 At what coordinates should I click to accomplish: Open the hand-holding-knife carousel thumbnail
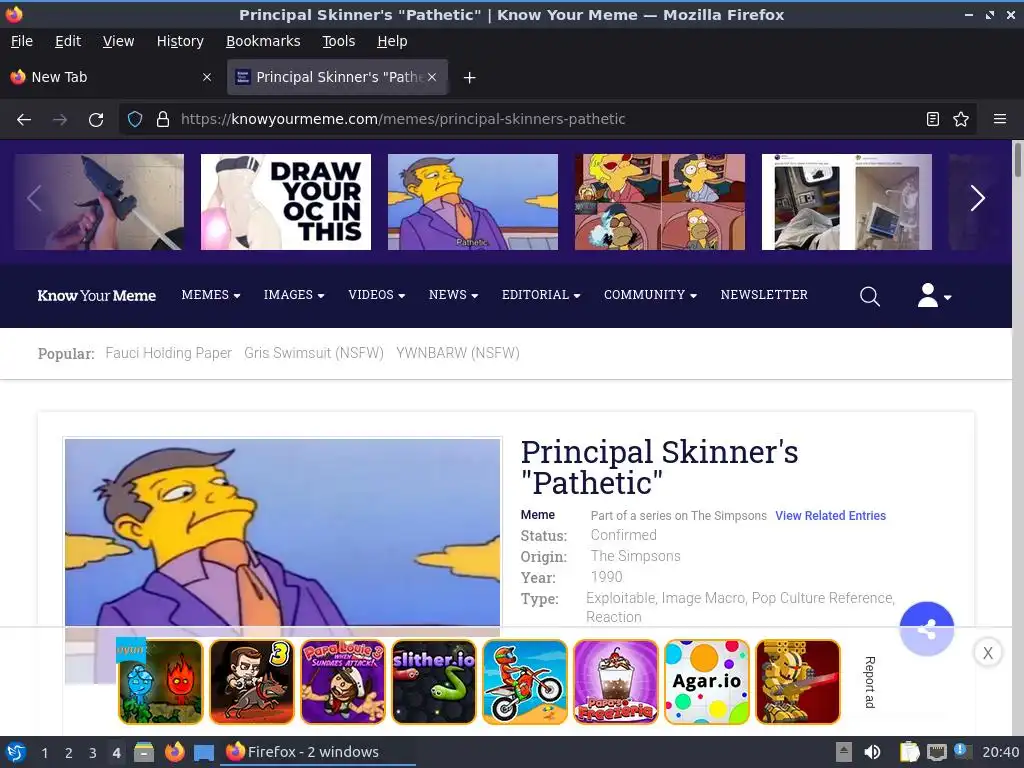pos(99,202)
